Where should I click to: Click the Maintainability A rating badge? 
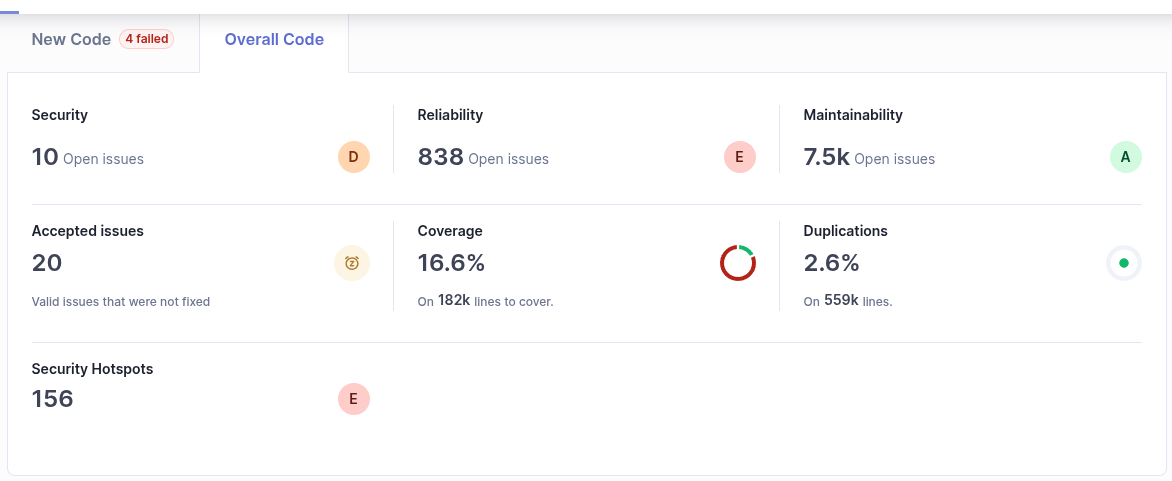[x=1125, y=157]
